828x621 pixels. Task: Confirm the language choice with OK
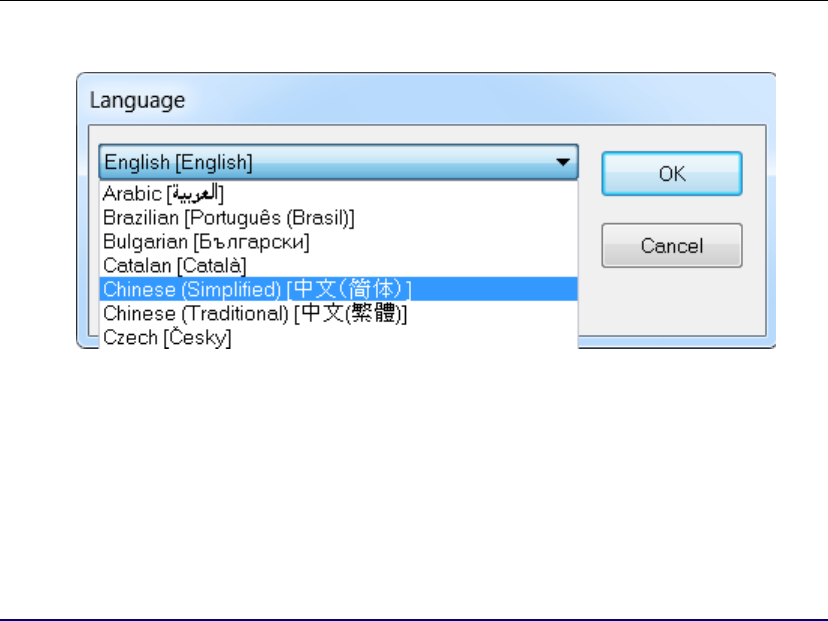pyautogui.click(x=671, y=174)
